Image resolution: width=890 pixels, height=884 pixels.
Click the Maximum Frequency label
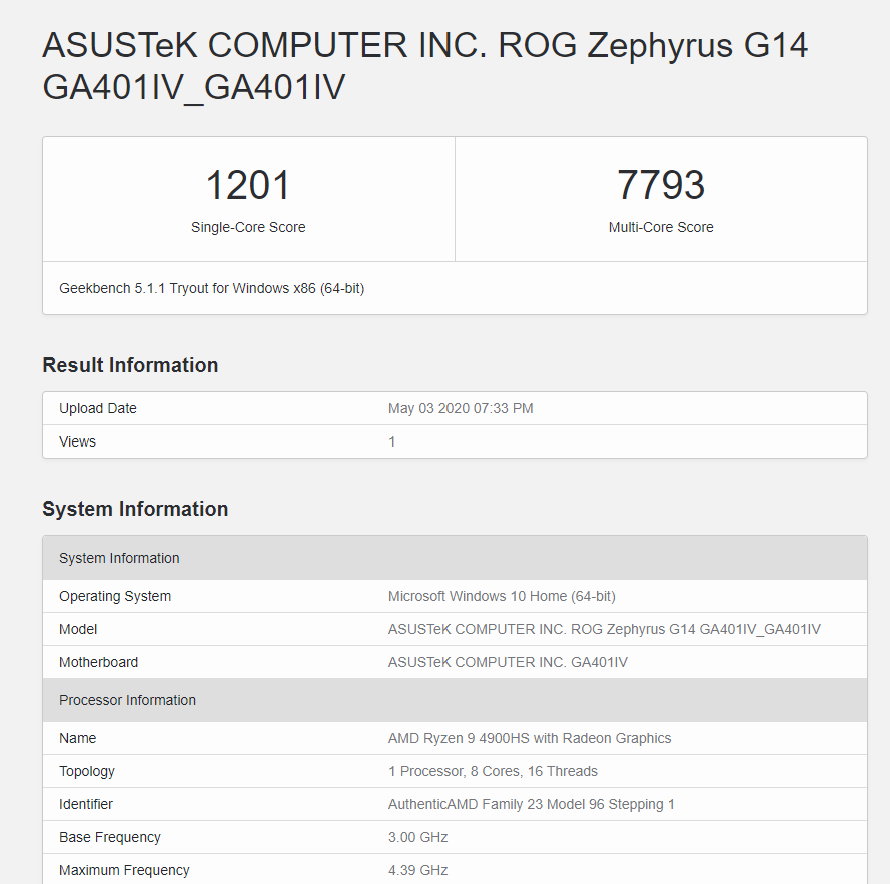(124, 870)
